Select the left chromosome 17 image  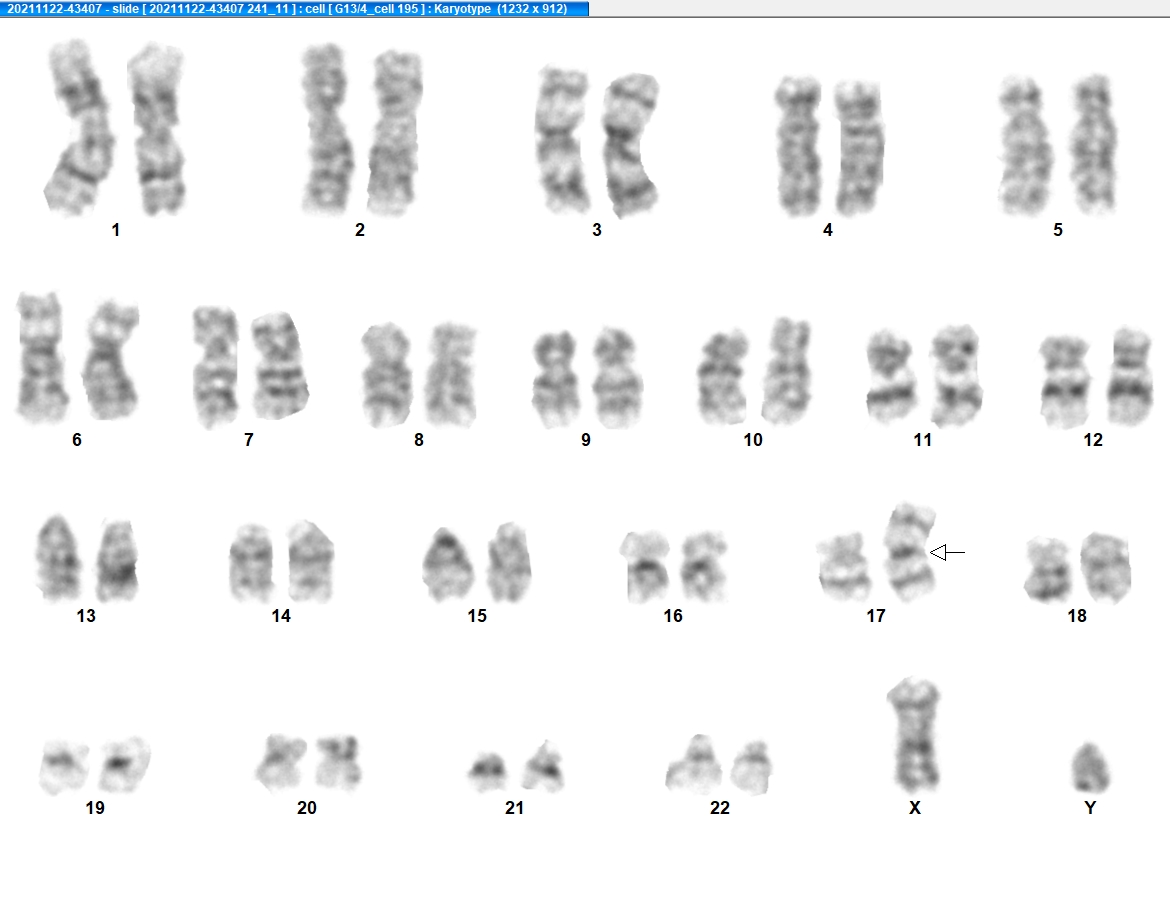click(x=844, y=567)
